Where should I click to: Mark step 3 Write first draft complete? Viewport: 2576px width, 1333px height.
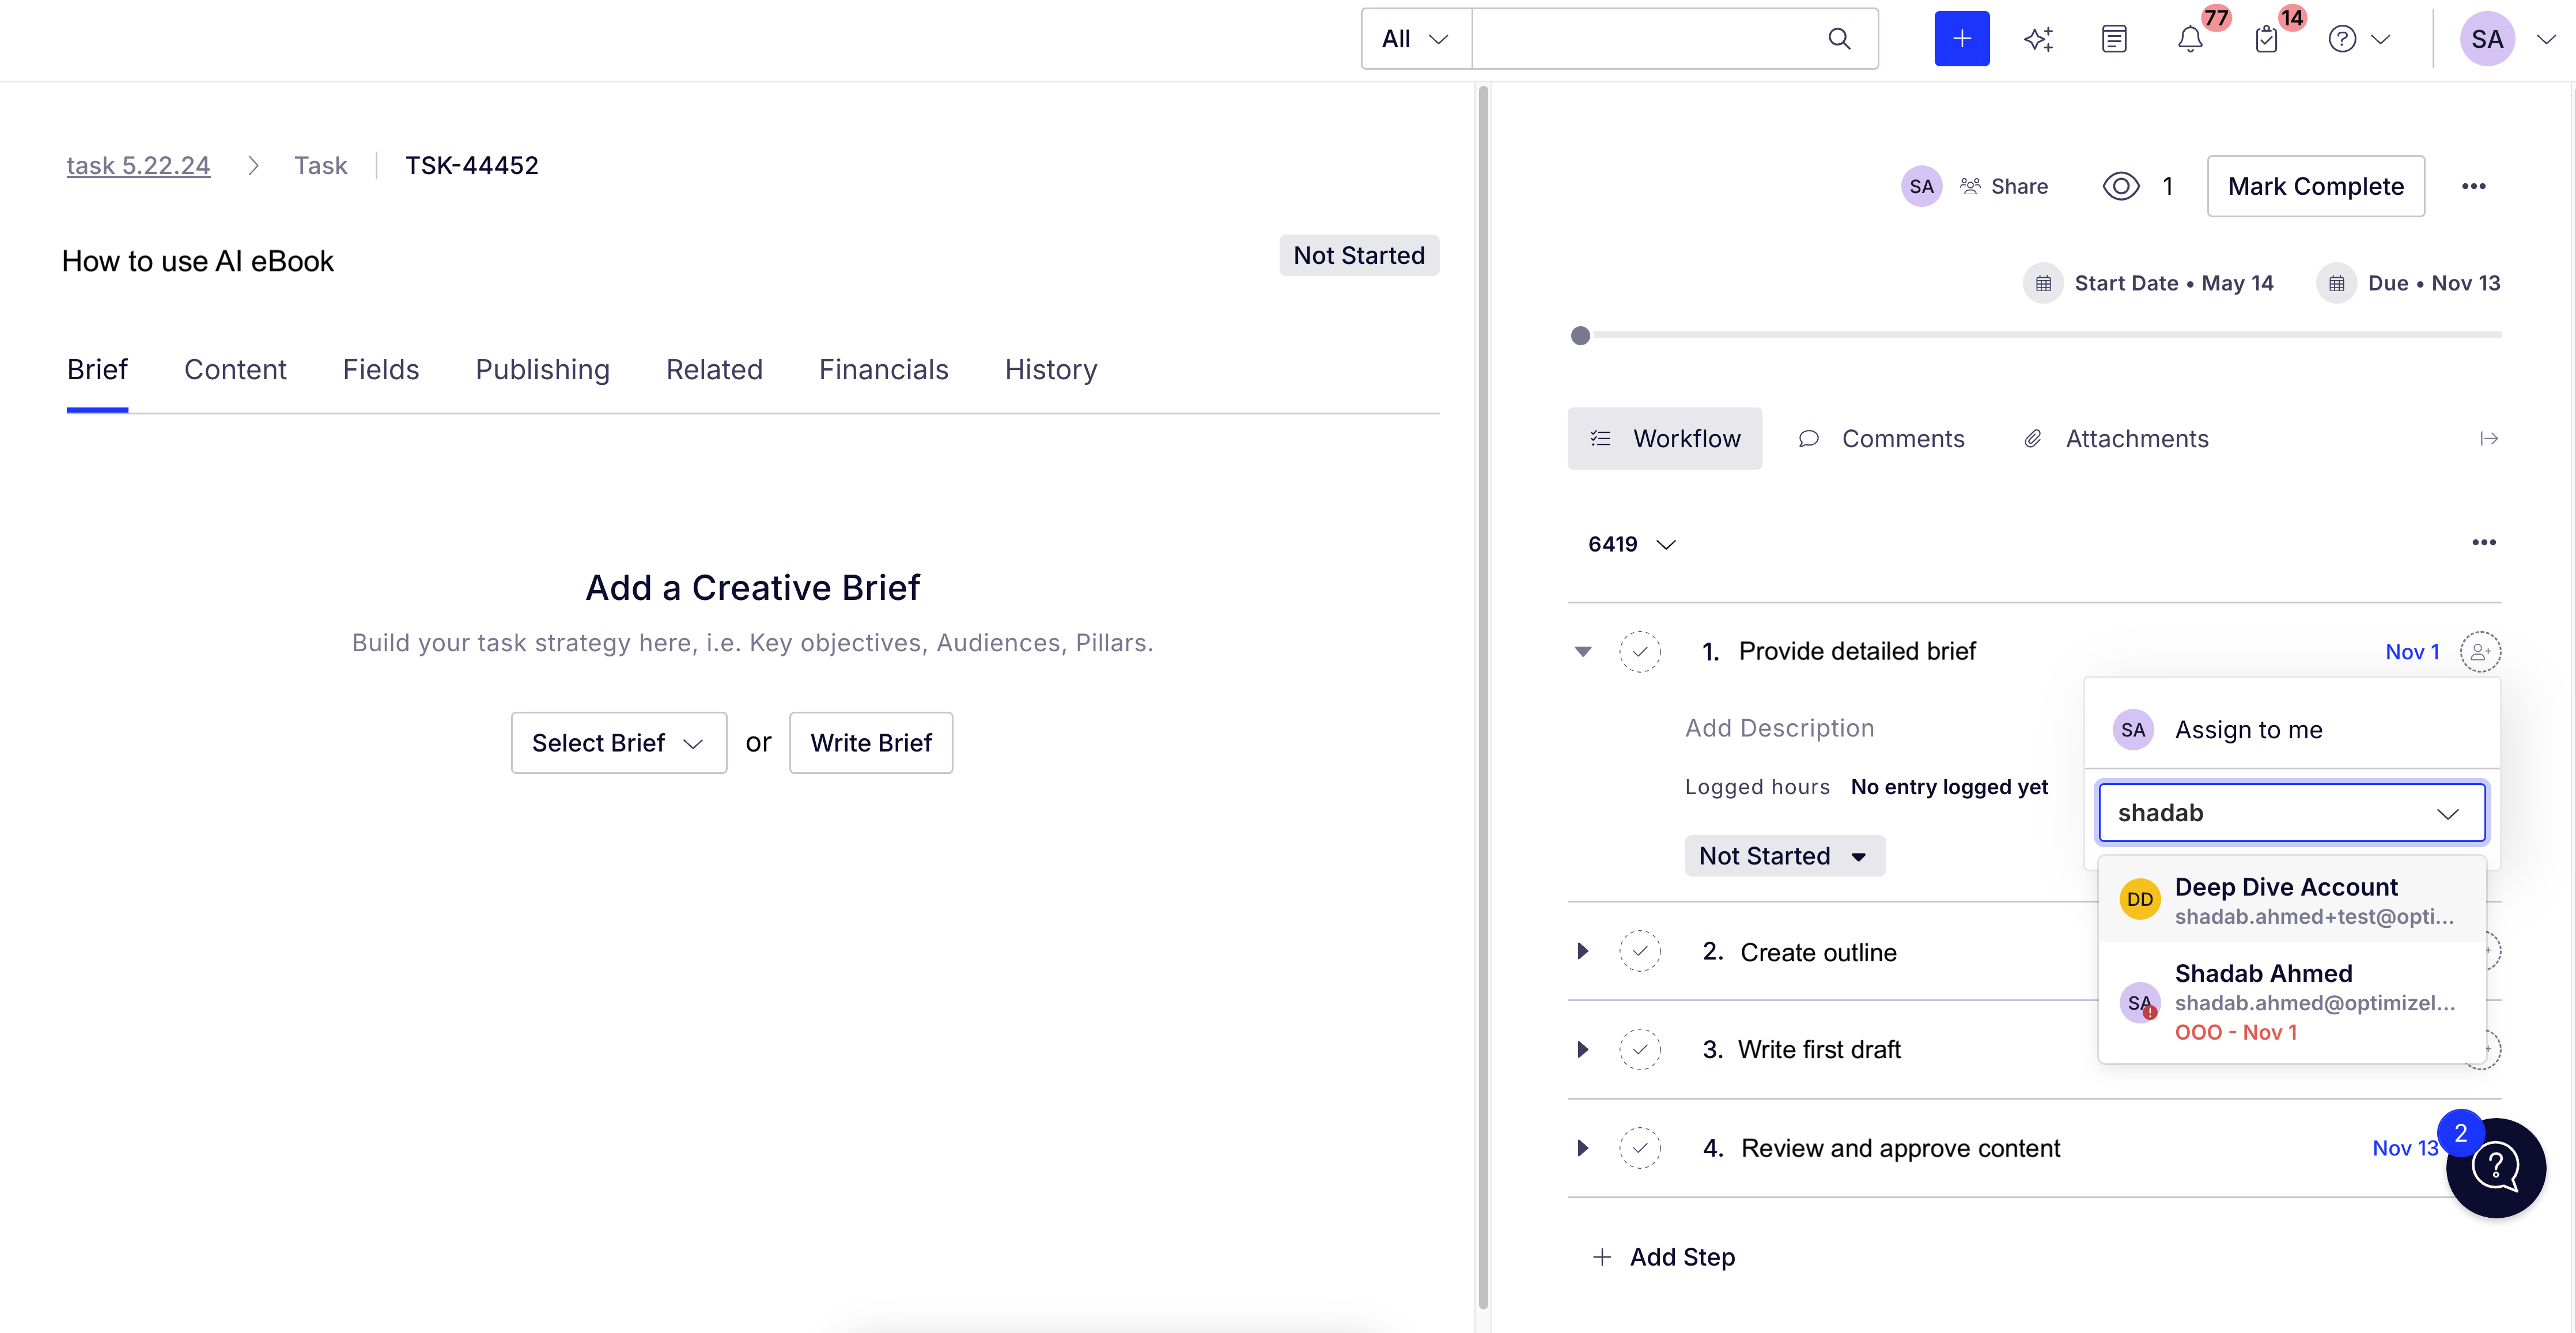pos(1640,1050)
